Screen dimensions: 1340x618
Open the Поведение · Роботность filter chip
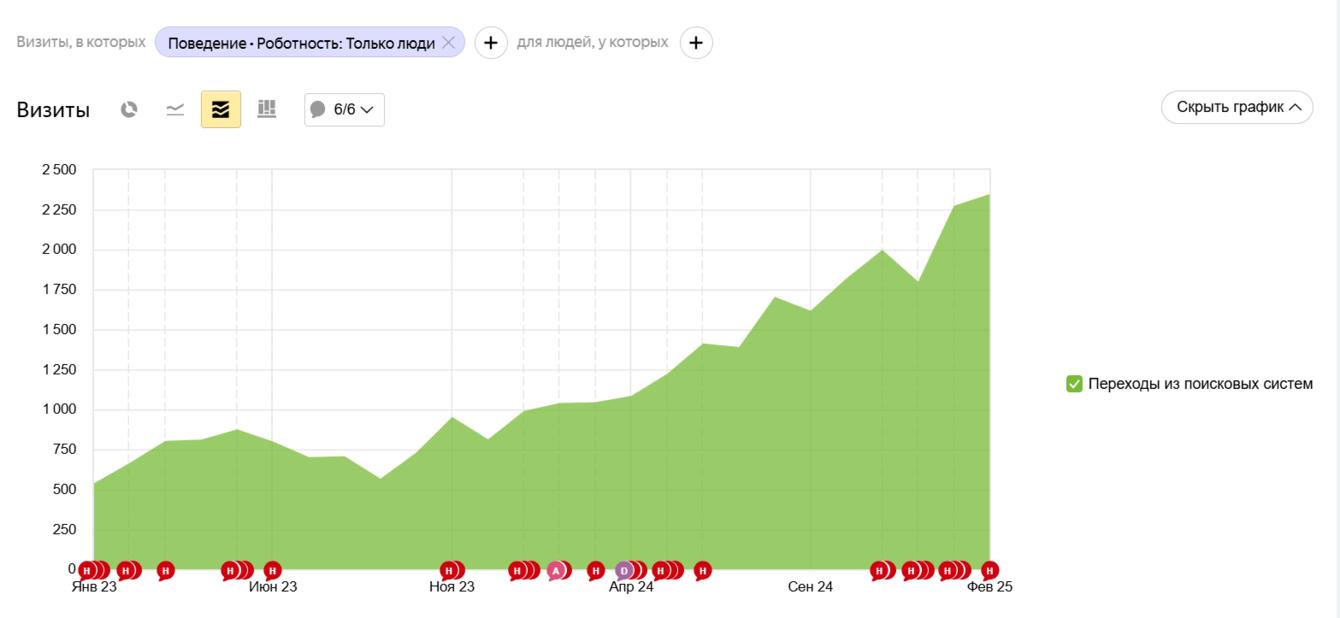coord(301,43)
